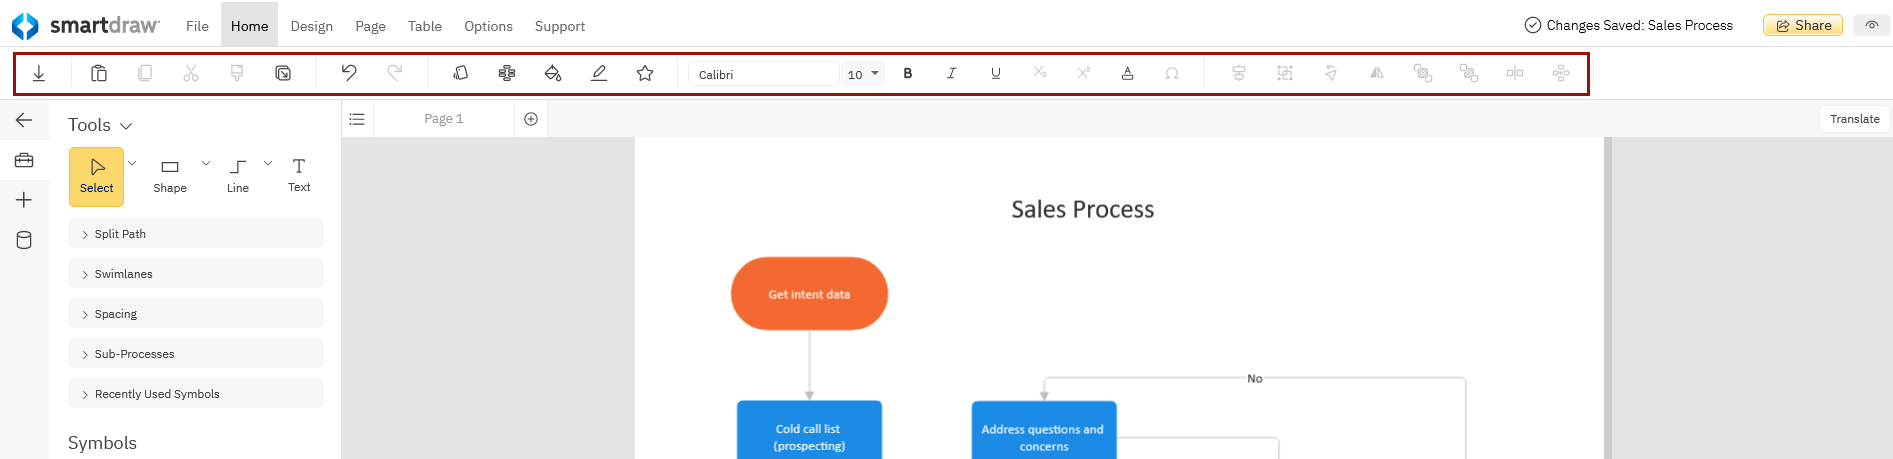The width and height of the screenshot is (1893, 459).
Task: Open the Fill paint bucket tool
Action: click(553, 73)
